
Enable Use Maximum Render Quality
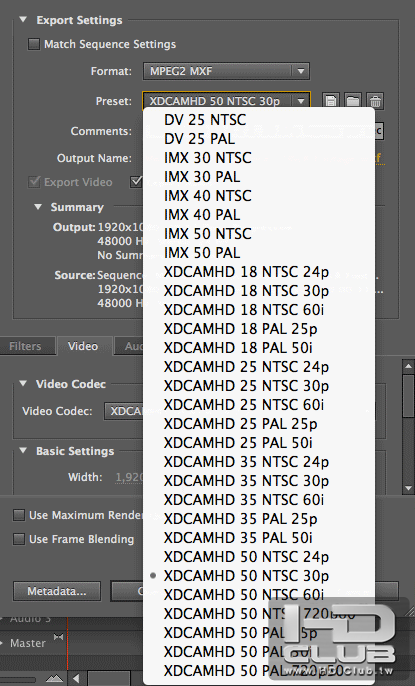[x=19, y=515]
